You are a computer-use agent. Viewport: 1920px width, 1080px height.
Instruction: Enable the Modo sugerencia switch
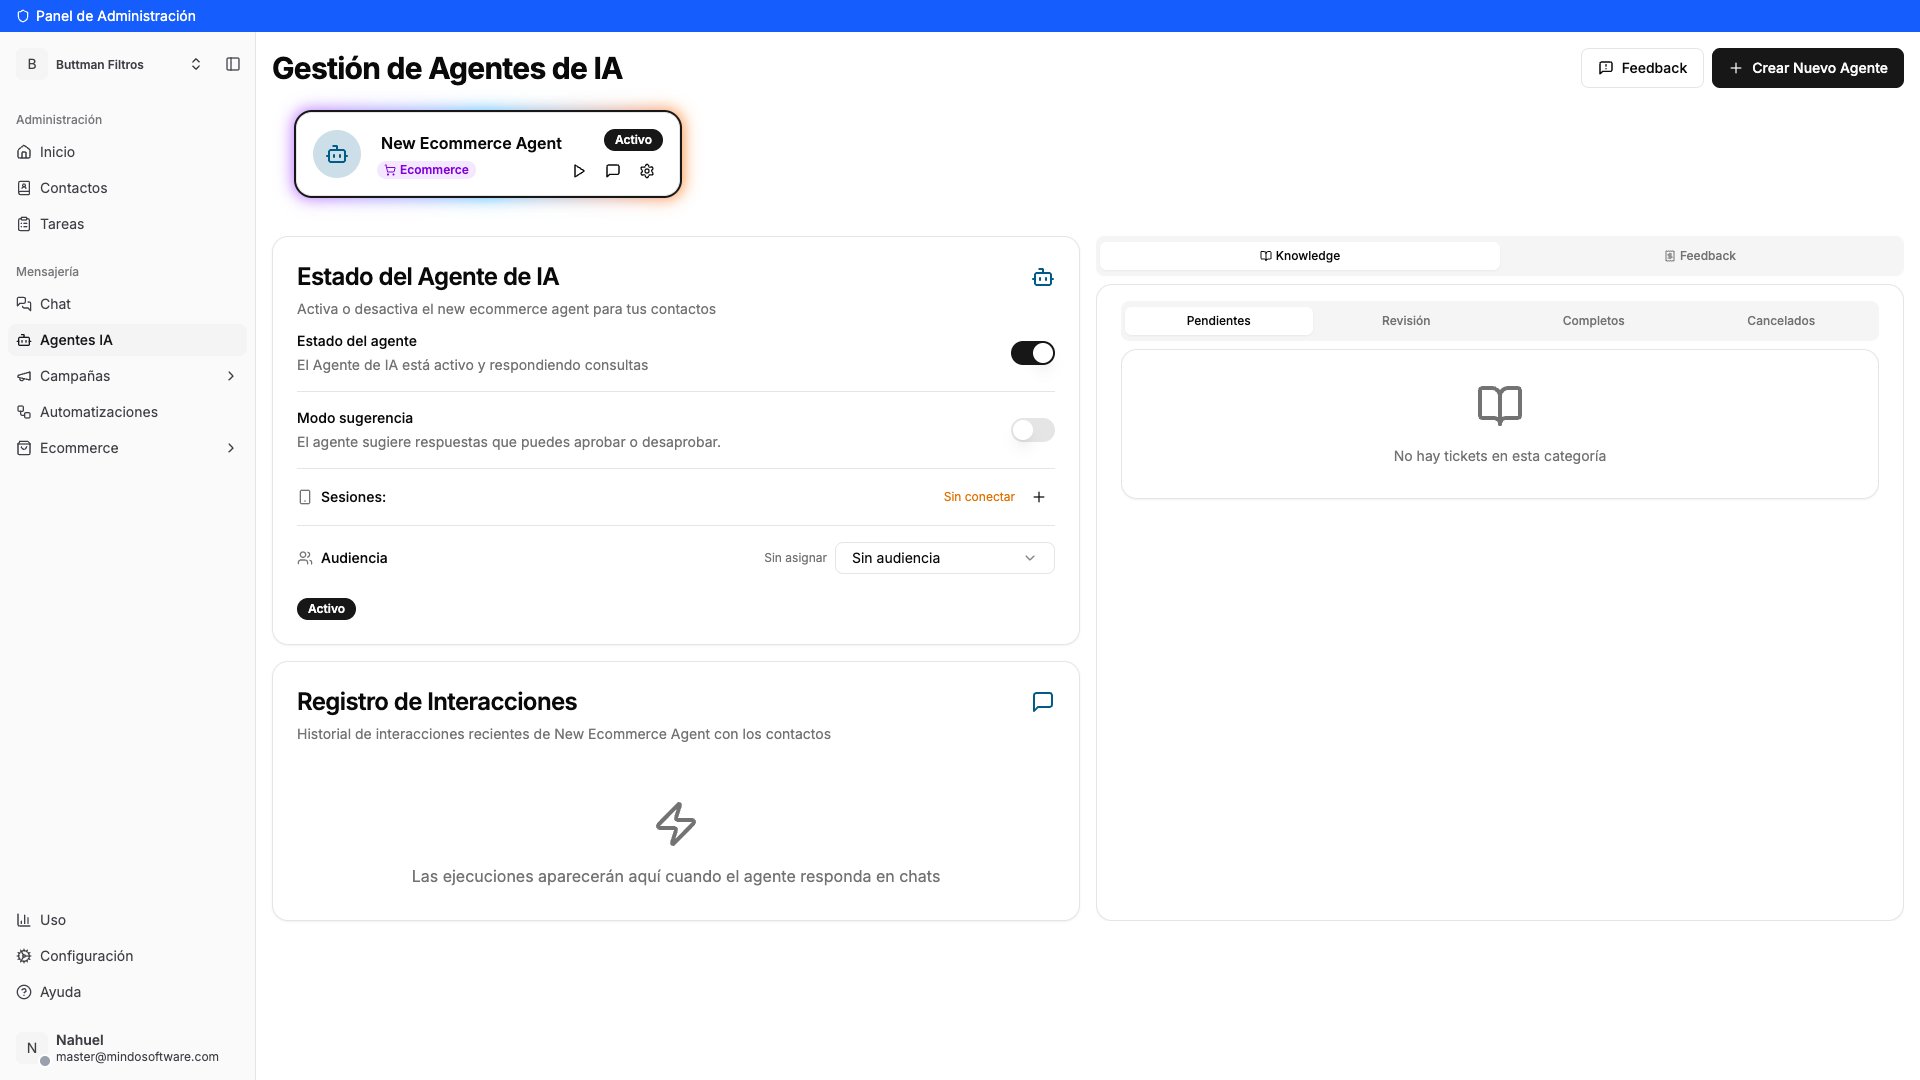(x=1033, y=430)
